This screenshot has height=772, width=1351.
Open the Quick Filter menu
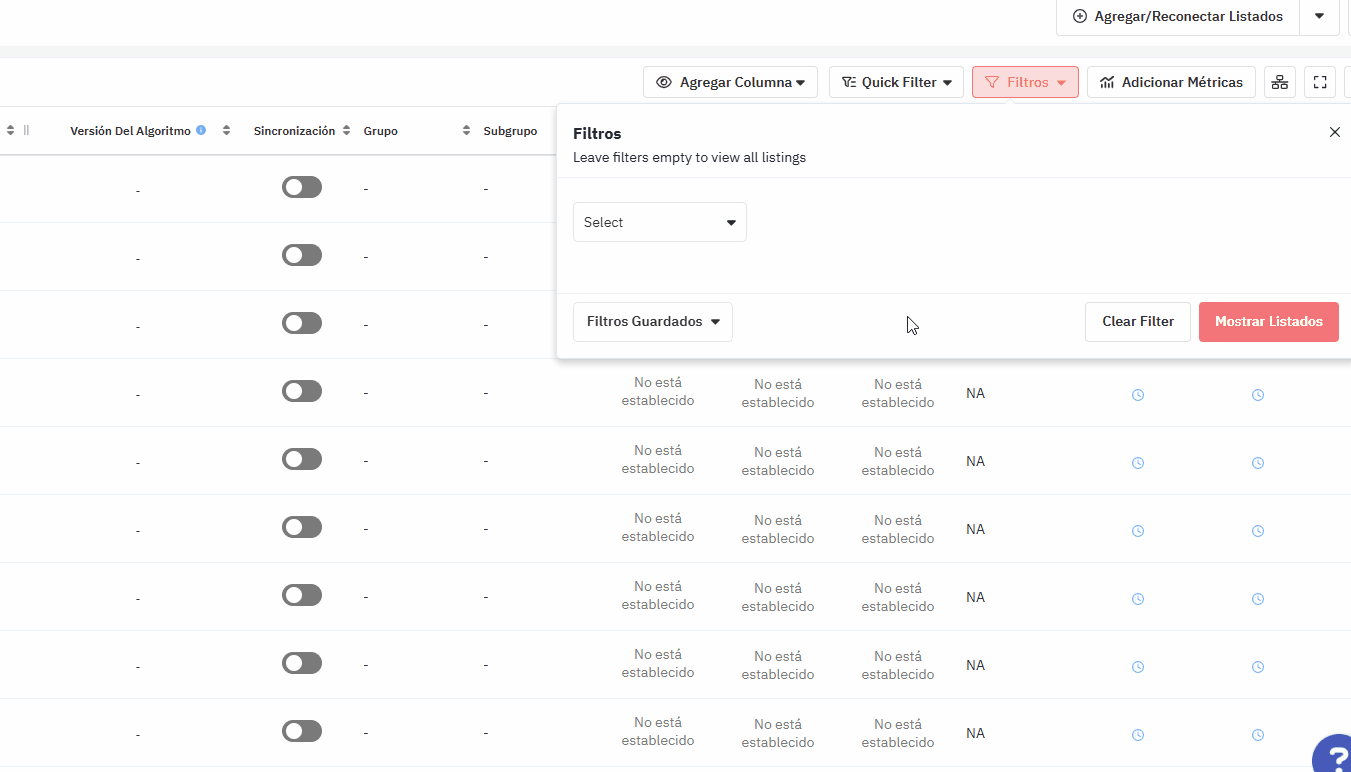point(896,83)
